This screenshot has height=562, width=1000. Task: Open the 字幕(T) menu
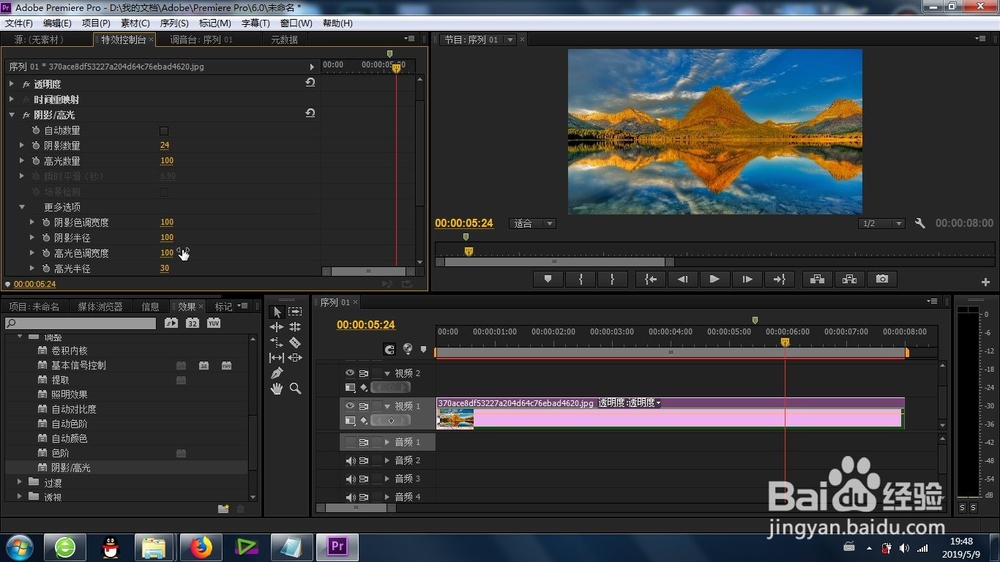click(x=256, y=23)
